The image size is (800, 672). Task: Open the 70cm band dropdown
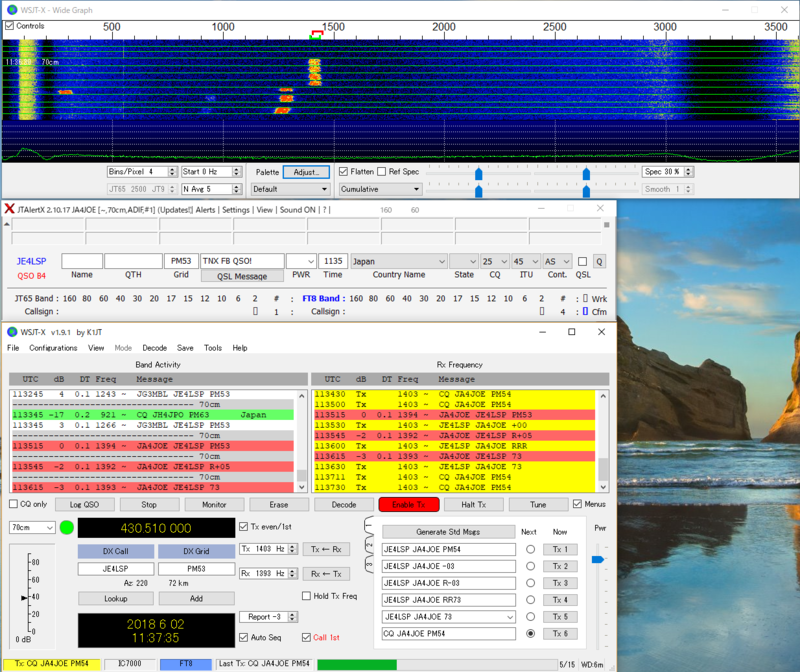click(31, 527)
